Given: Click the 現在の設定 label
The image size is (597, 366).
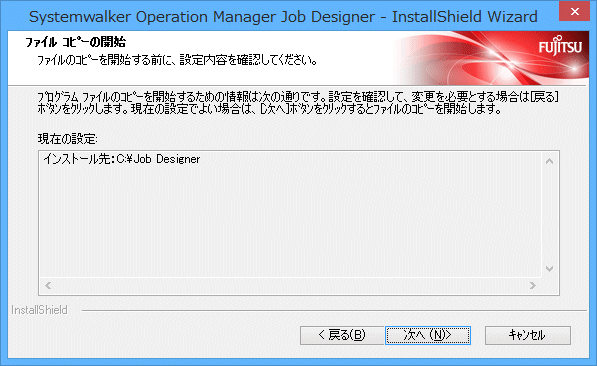Looking at the screenshot, I should tap(67, 139).
